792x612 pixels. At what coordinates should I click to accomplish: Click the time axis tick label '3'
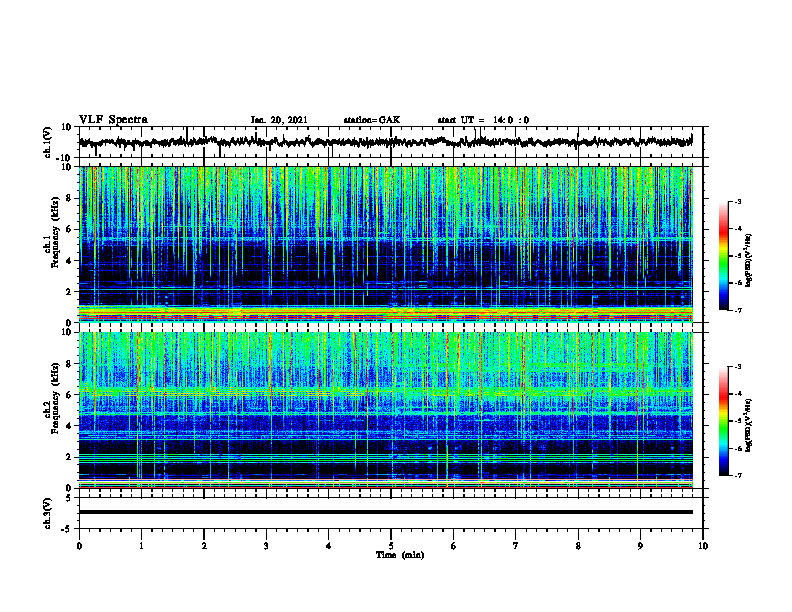[x=266, y=545]
